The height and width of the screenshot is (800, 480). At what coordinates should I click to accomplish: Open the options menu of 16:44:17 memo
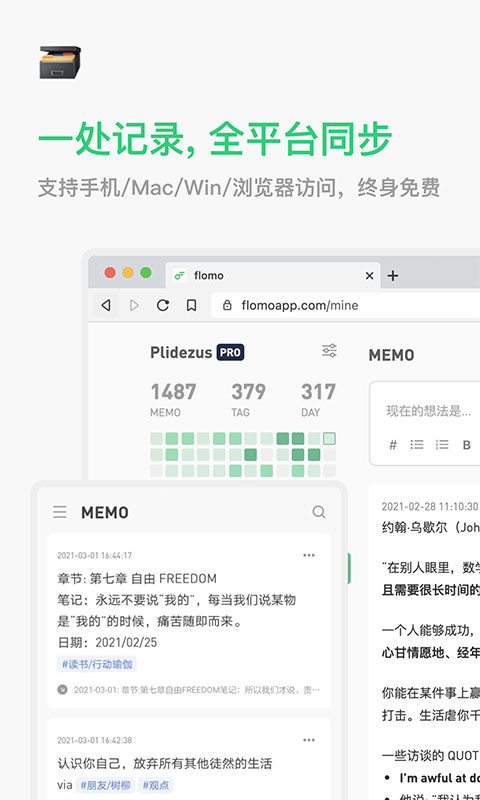tap(309, 555)
